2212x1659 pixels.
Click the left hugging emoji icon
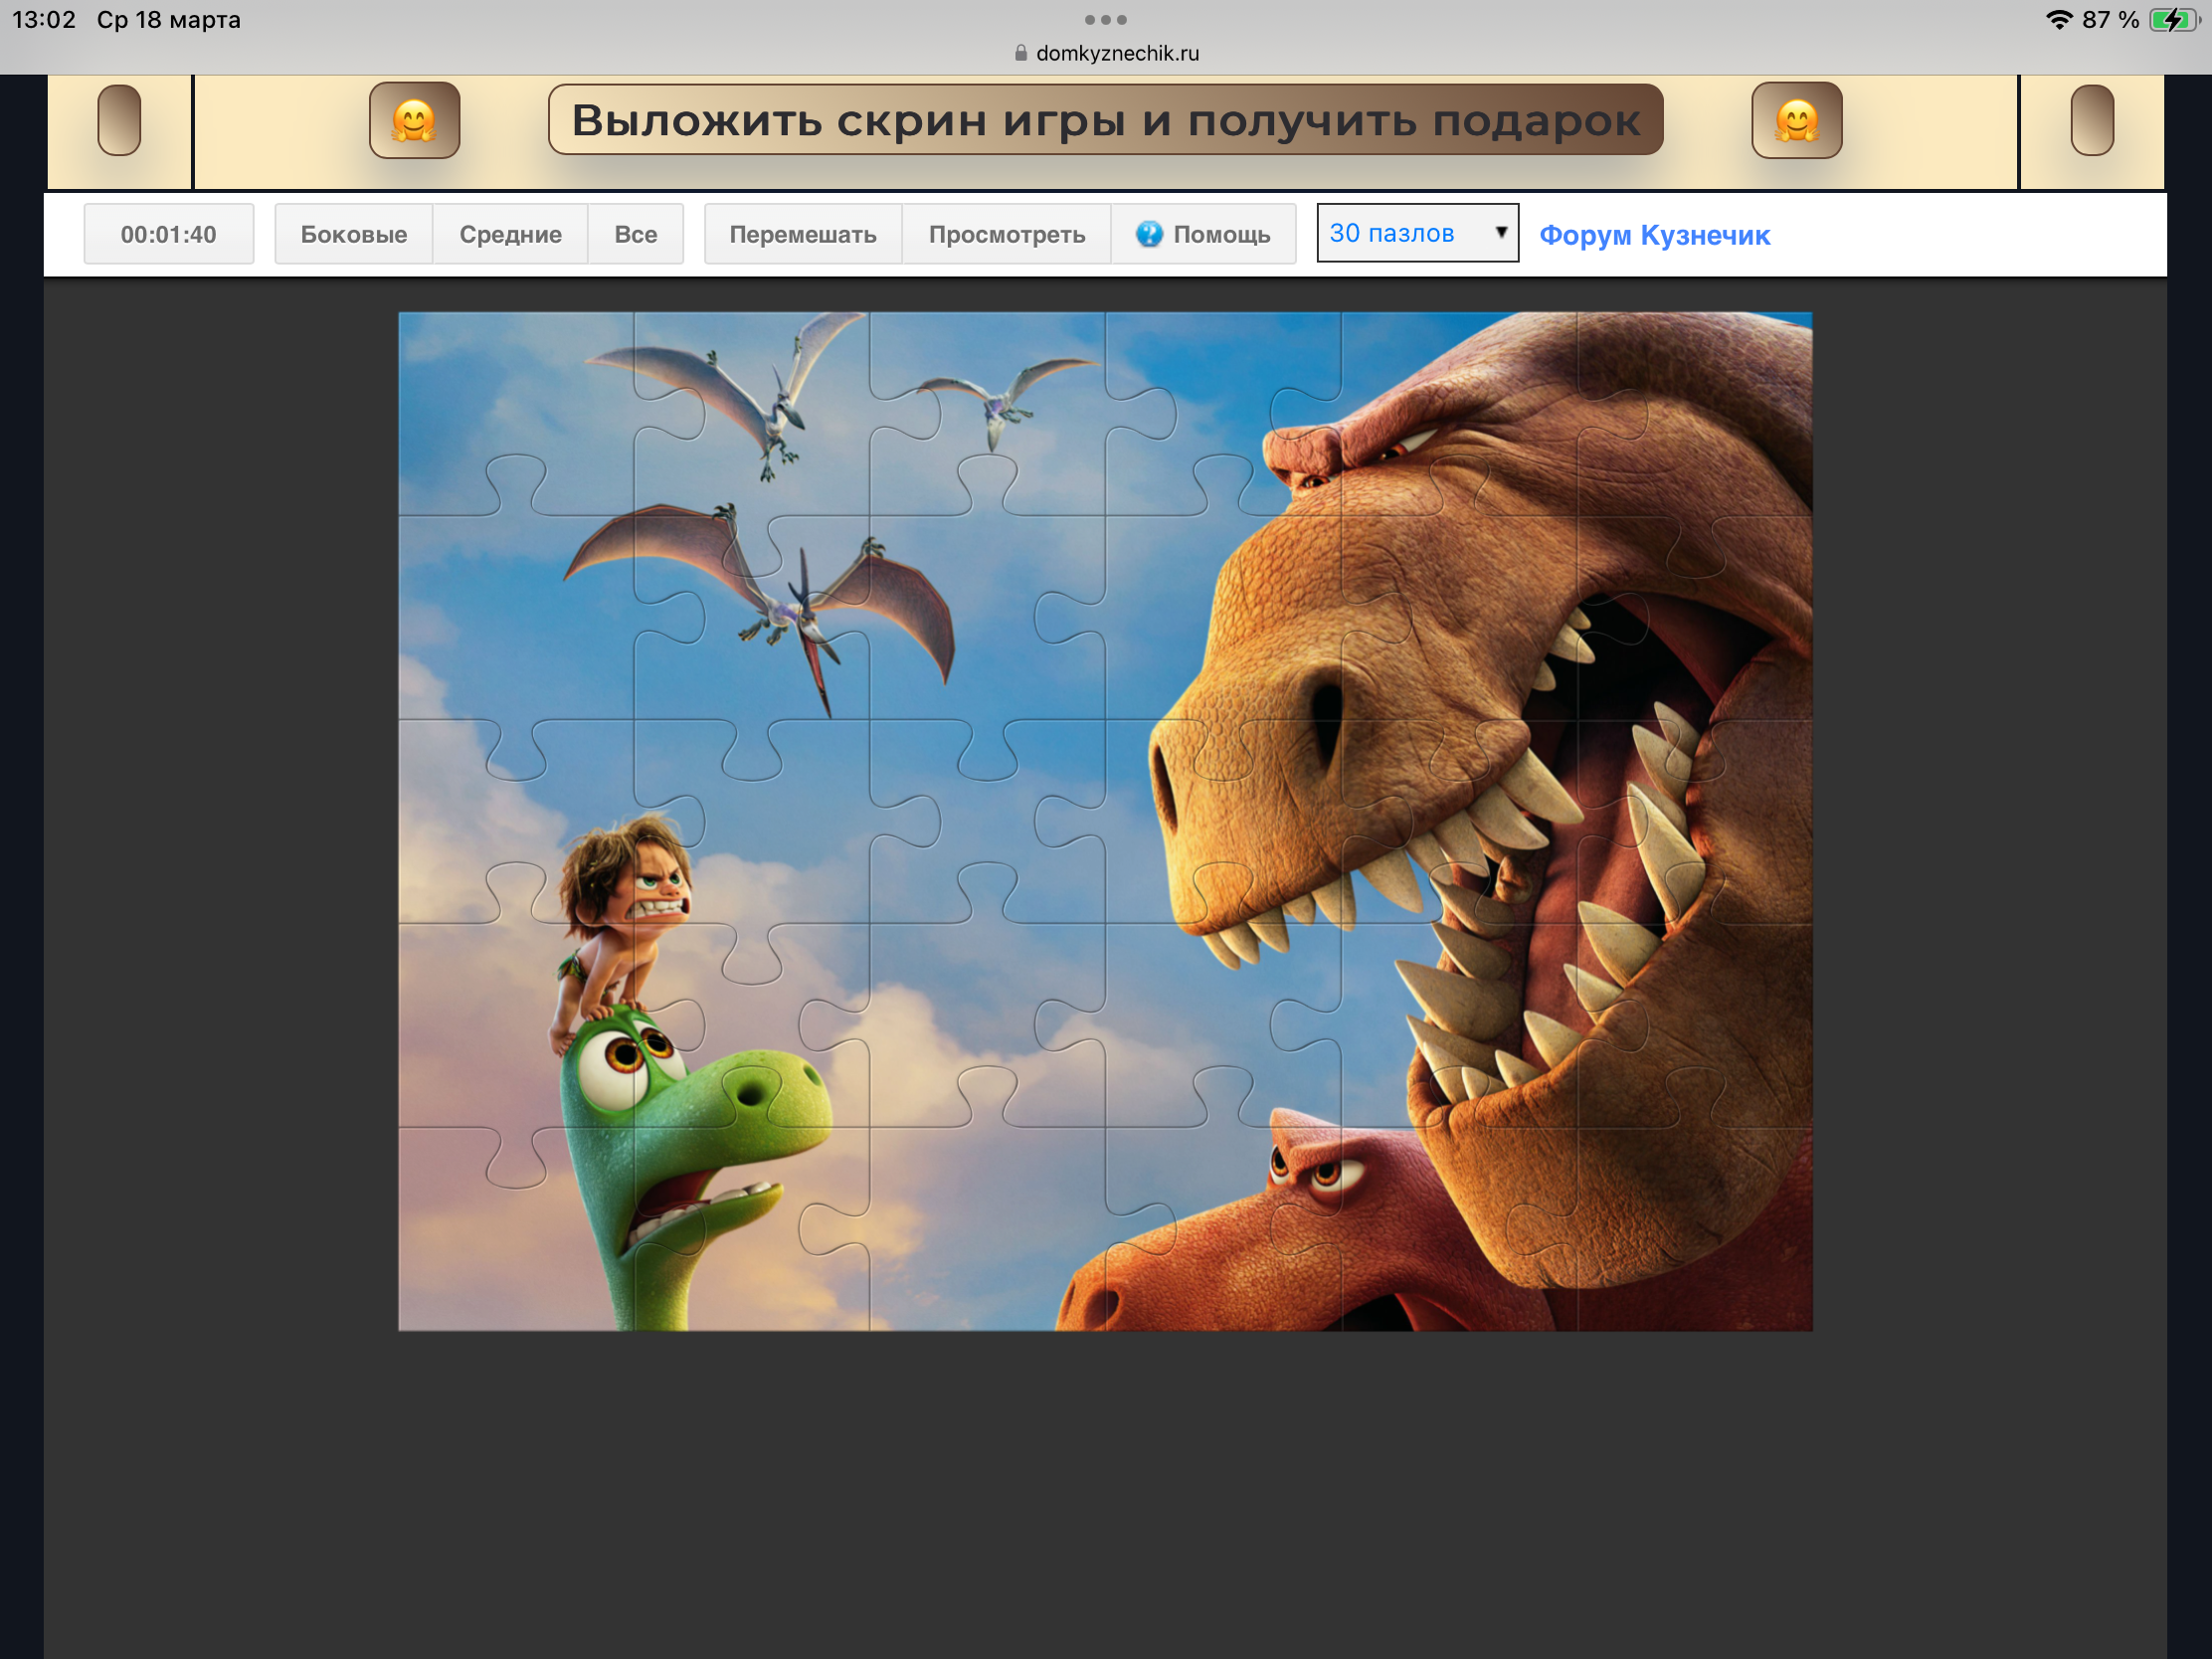click(x=414, y=120)
